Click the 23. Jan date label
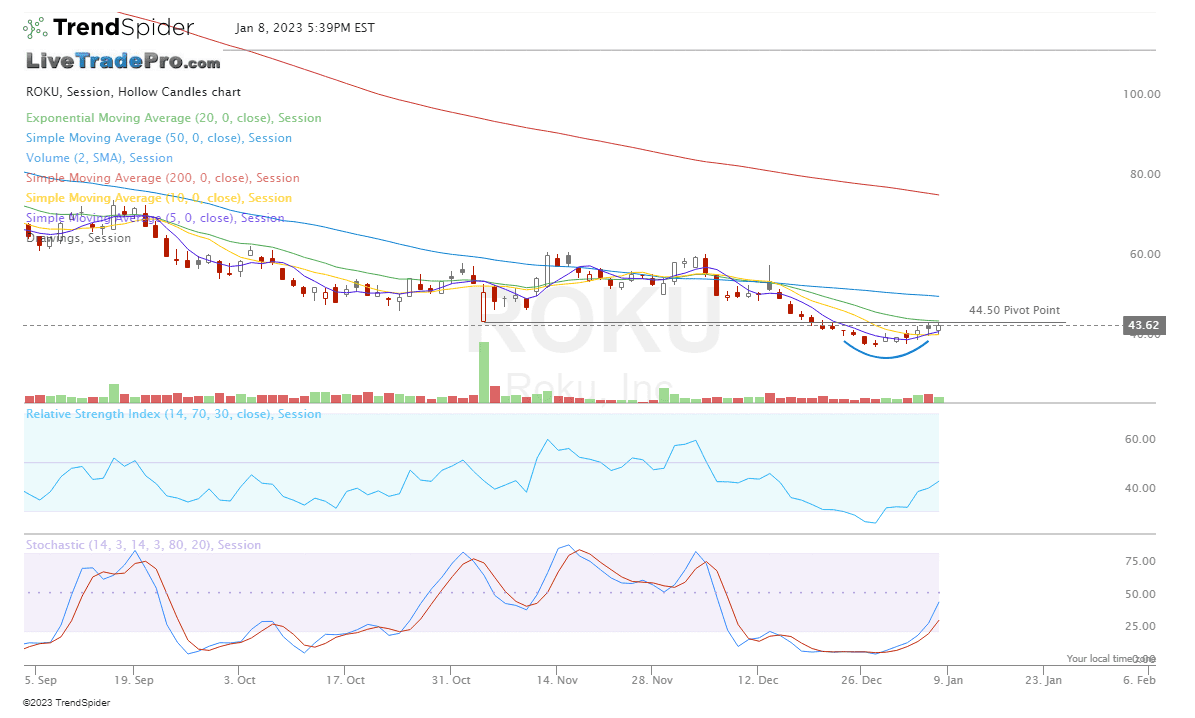Screen dimensions: 1195x718 click(x=1043, y=680)
